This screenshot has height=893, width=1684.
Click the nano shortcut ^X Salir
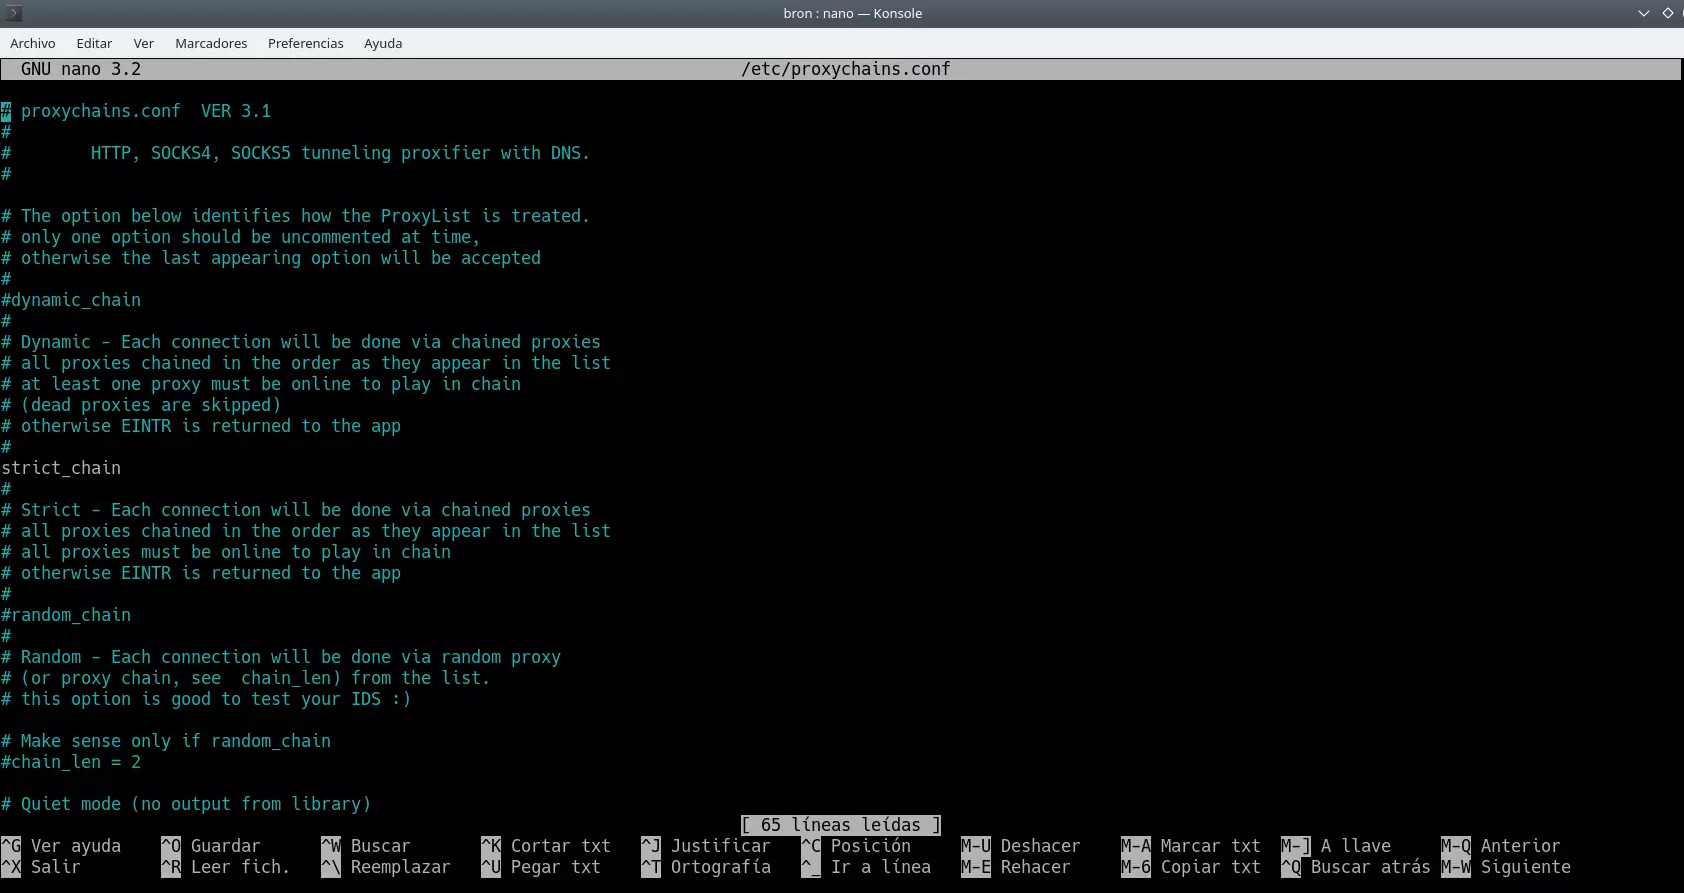click(x=41, y=867)
